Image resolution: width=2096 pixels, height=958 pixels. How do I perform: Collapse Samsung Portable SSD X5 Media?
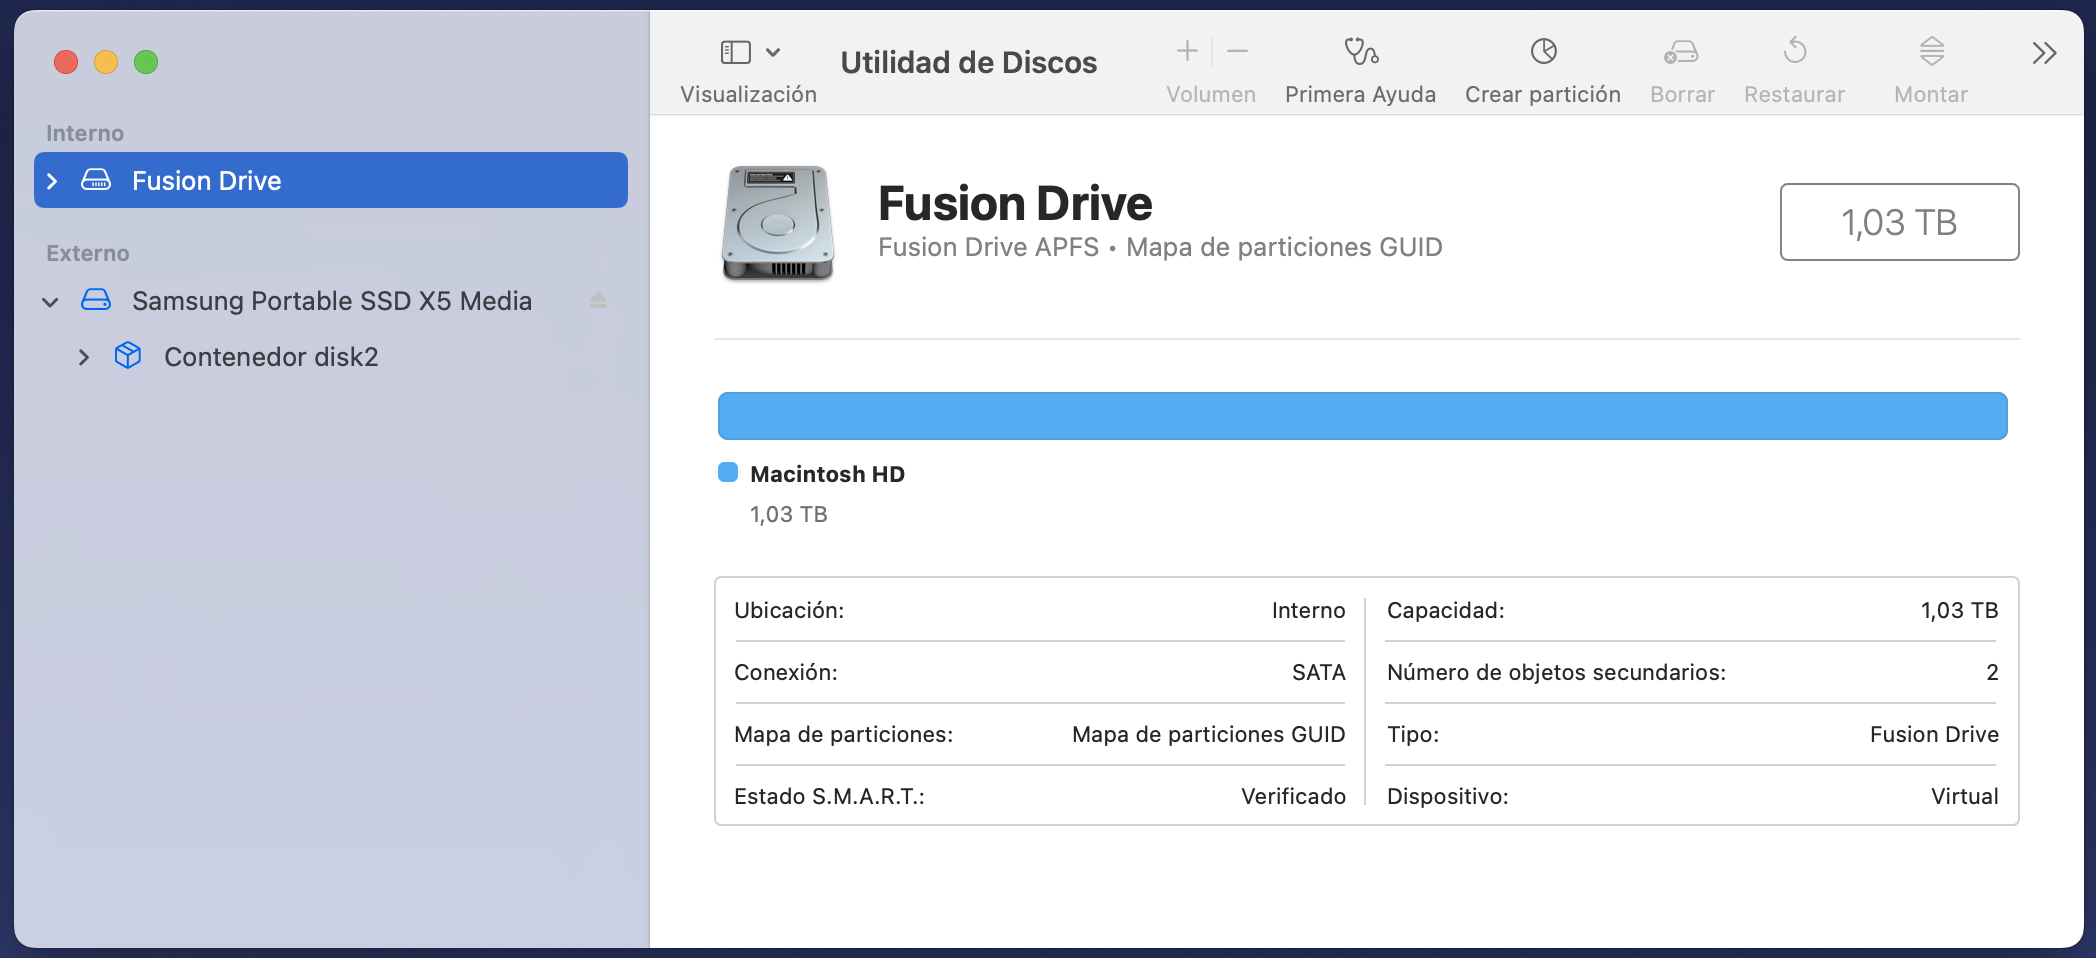tap(50, 301)
